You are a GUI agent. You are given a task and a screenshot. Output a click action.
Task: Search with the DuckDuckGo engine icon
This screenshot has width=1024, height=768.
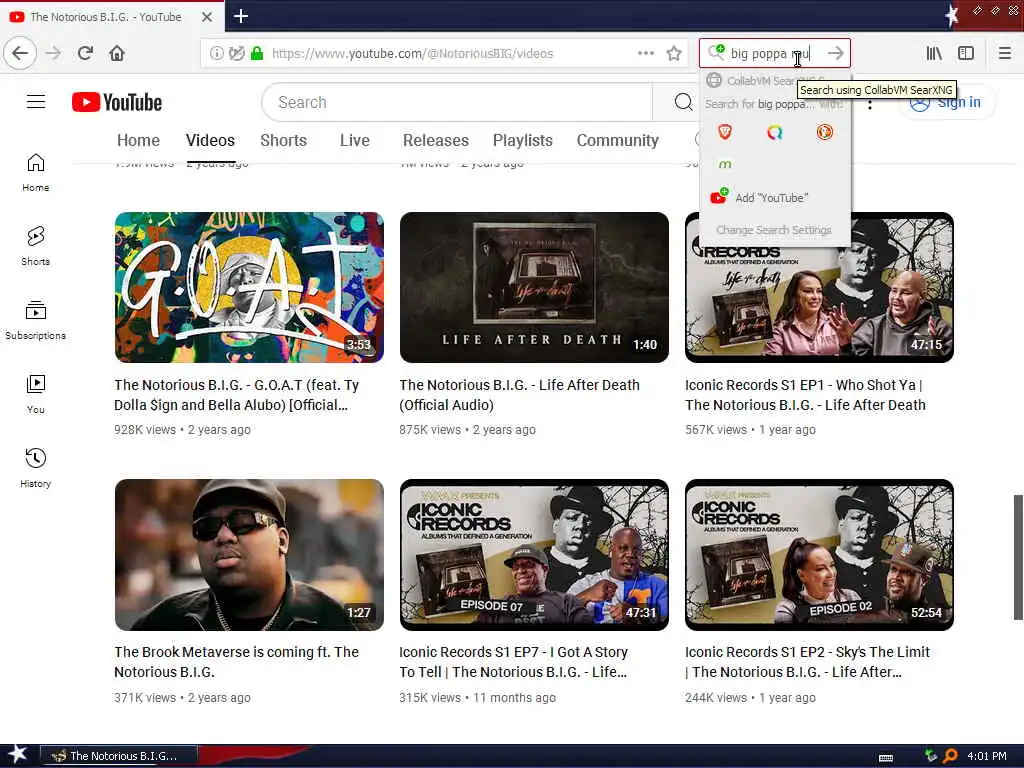[x=824, y=132]
